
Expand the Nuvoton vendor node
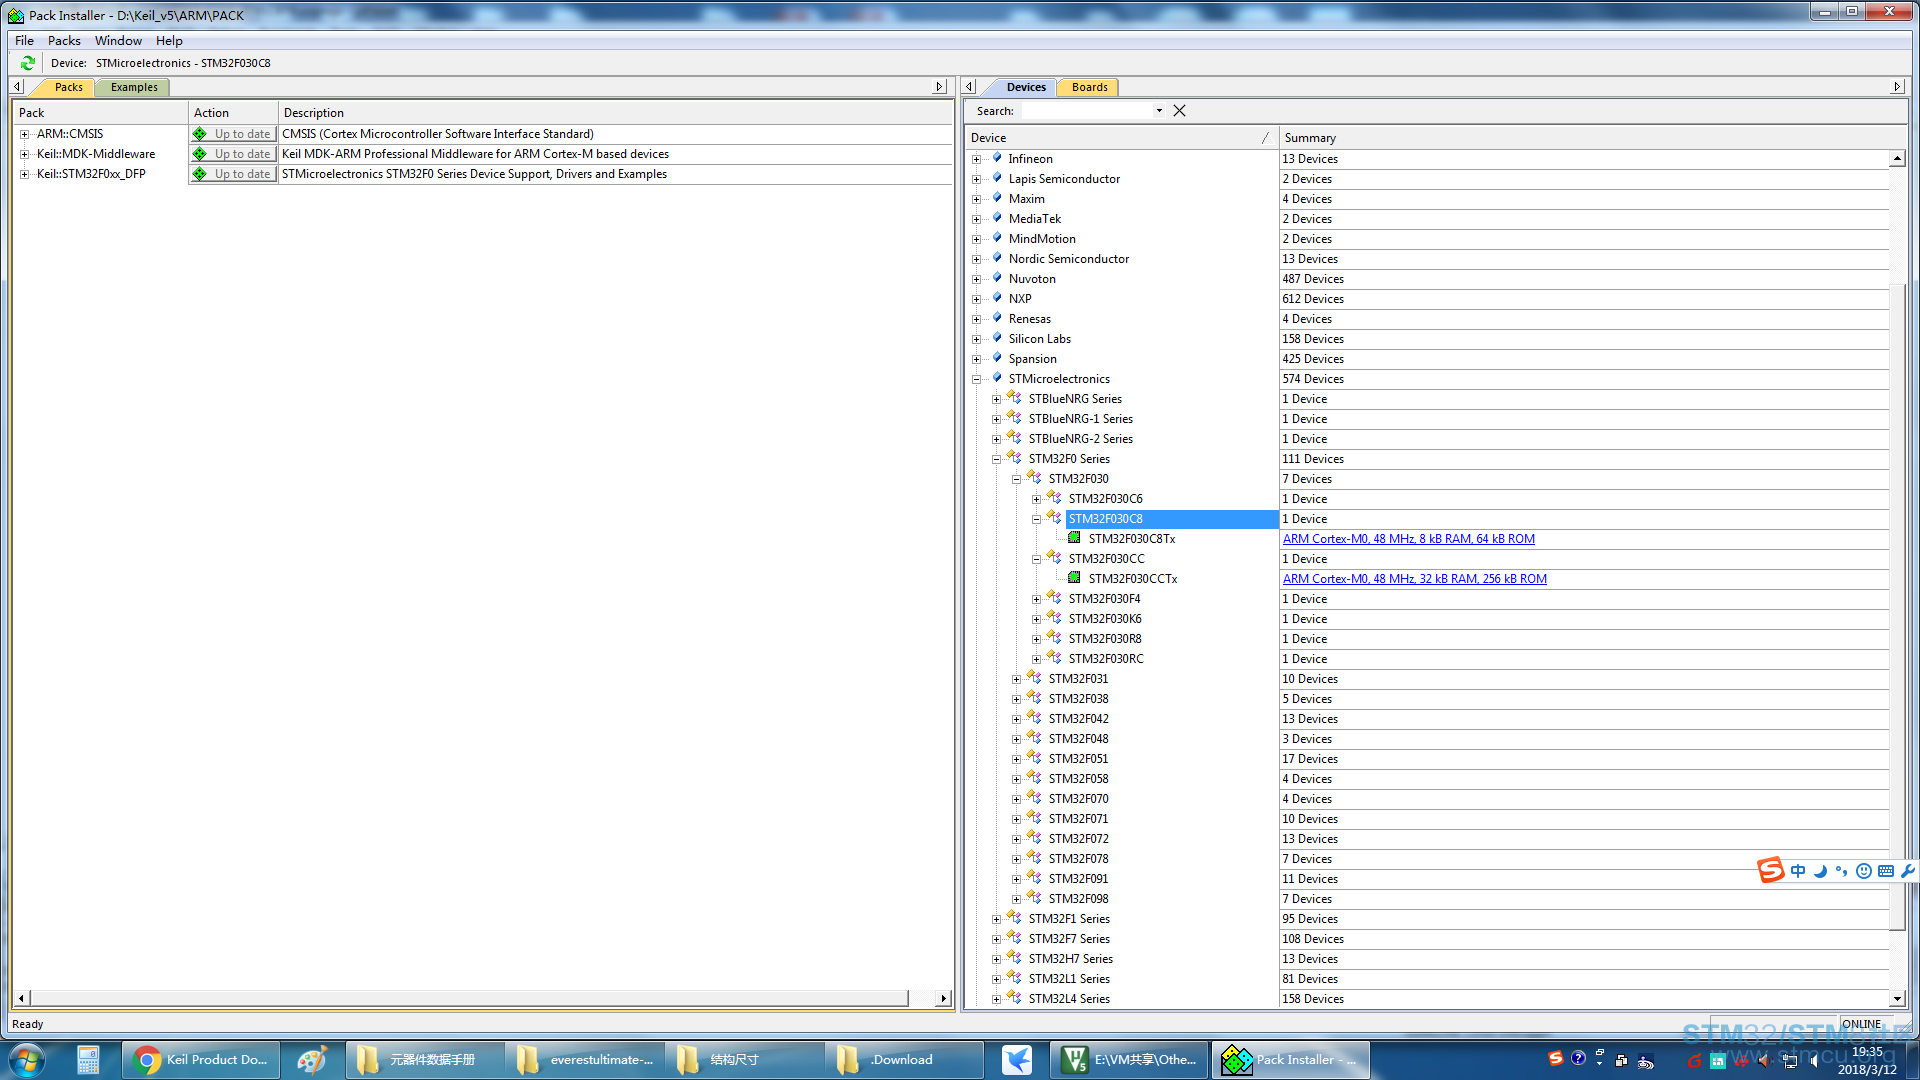[x=977, y=279]
